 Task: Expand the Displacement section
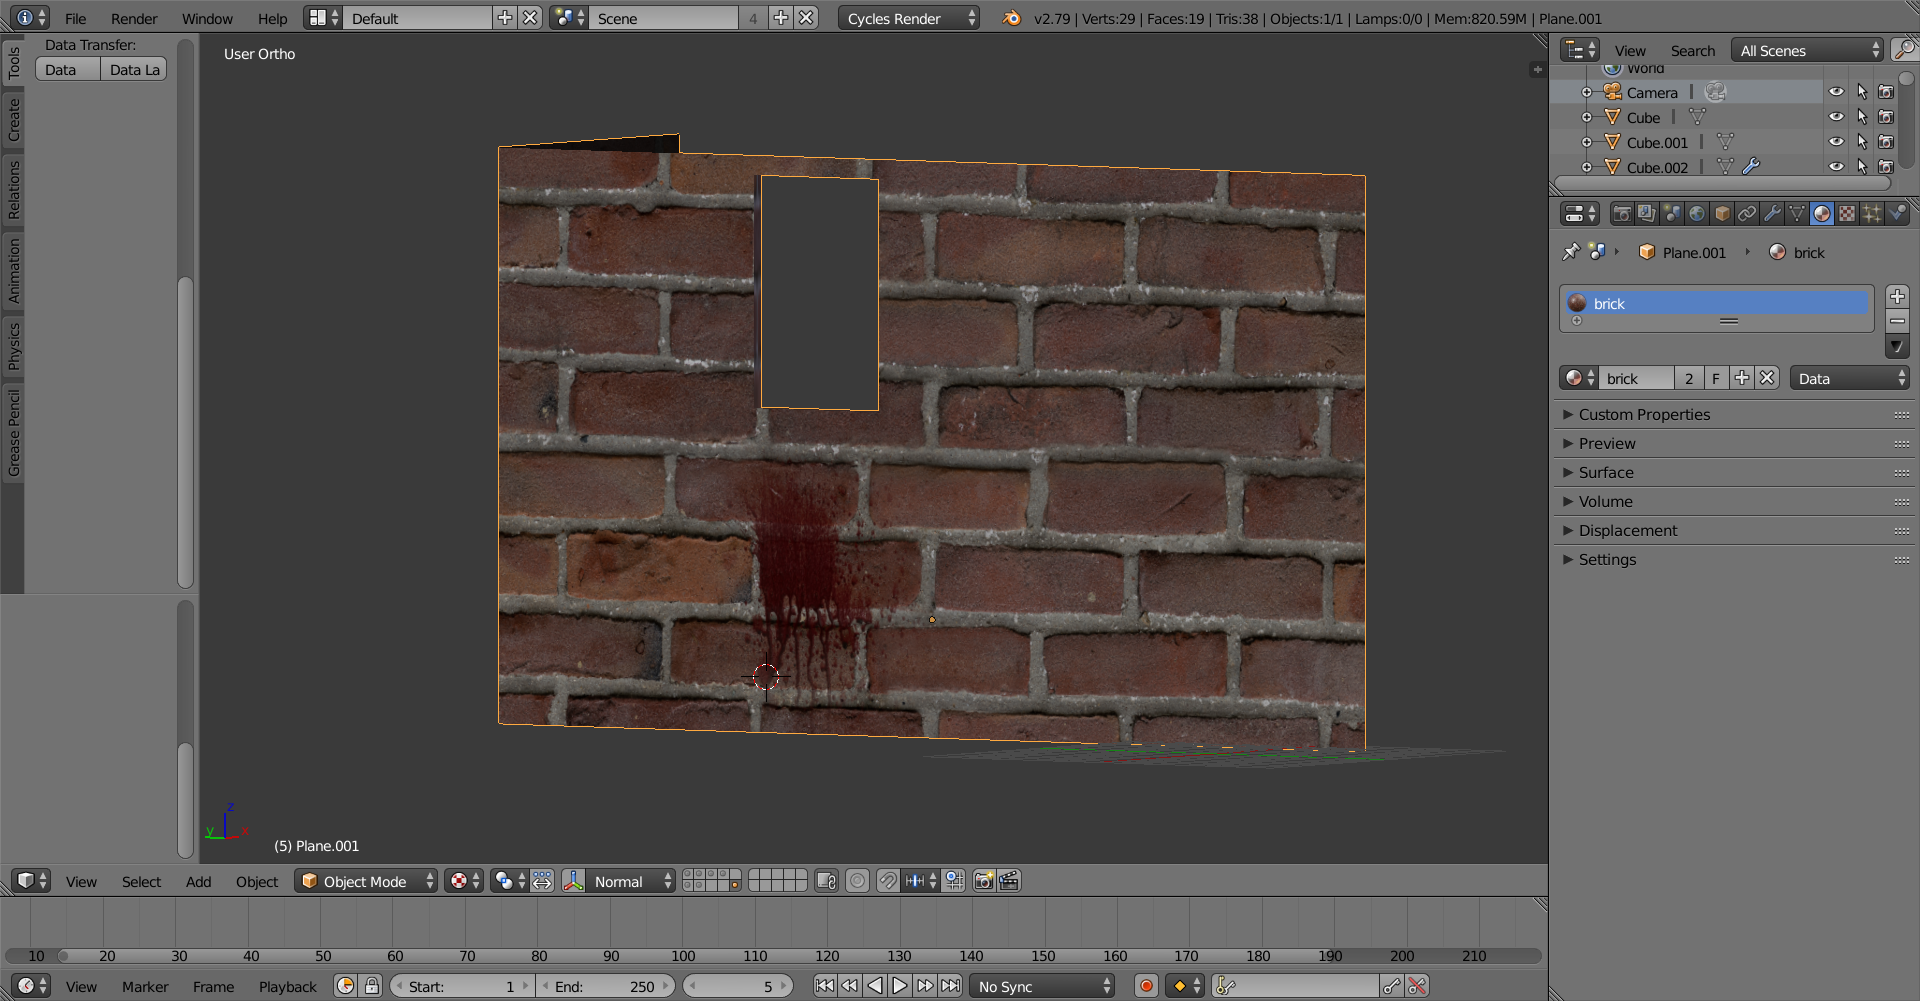point(1628,530)
